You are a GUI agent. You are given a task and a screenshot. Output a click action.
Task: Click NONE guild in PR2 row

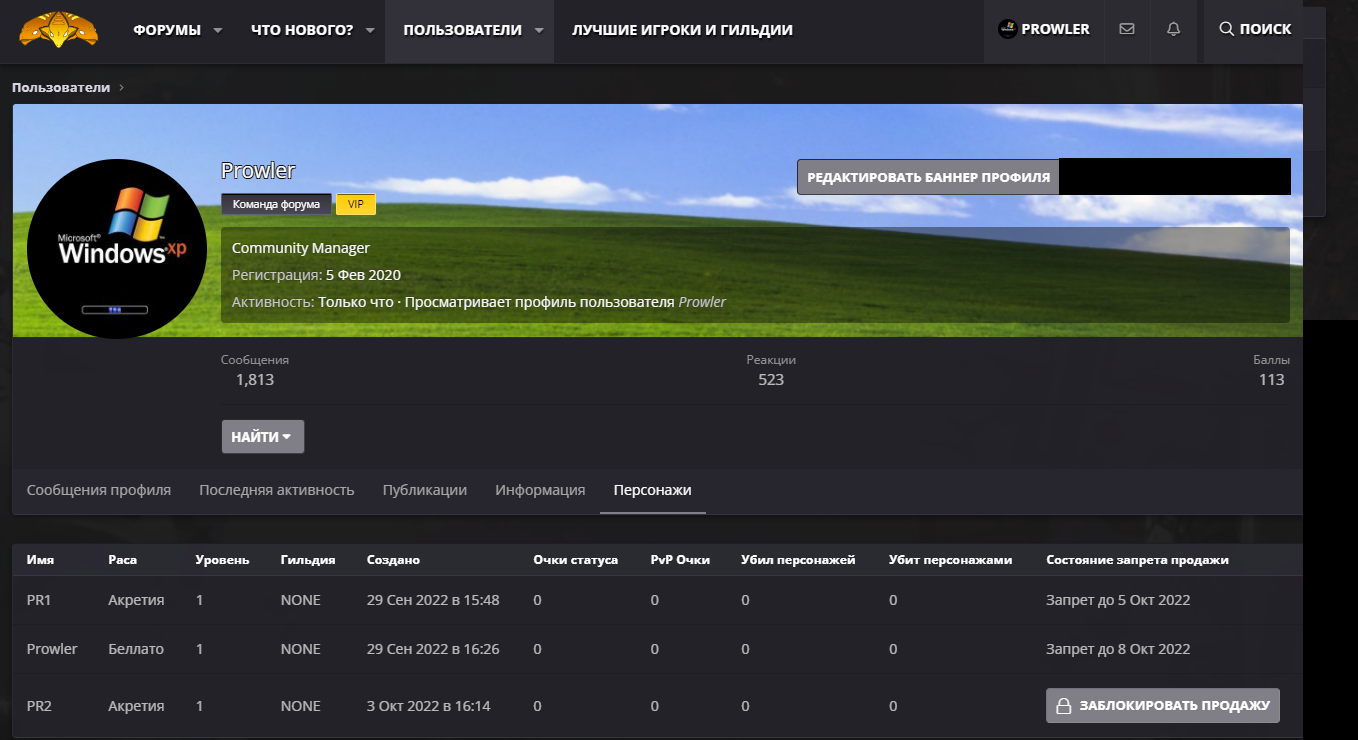(301, 706)
